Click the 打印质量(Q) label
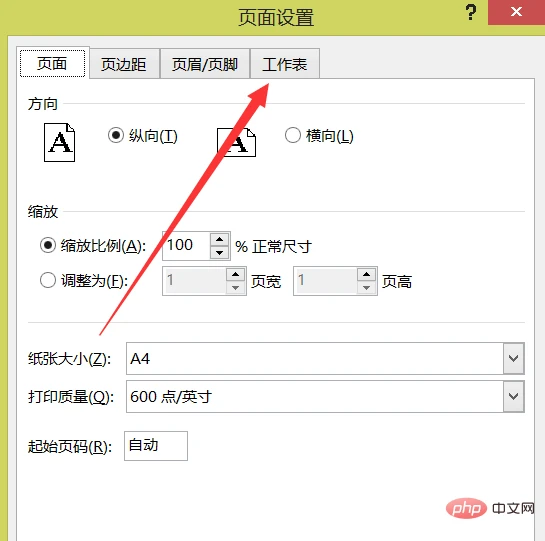545x541 pixels. pos(71,397)
